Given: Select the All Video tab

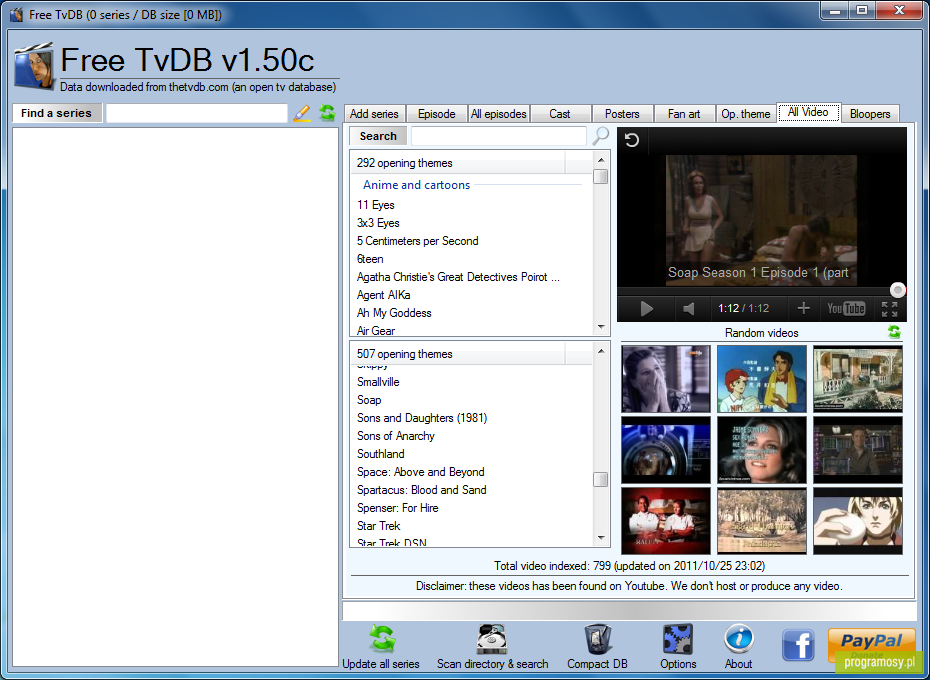Looking at the screenshot, I should [808, 112].
